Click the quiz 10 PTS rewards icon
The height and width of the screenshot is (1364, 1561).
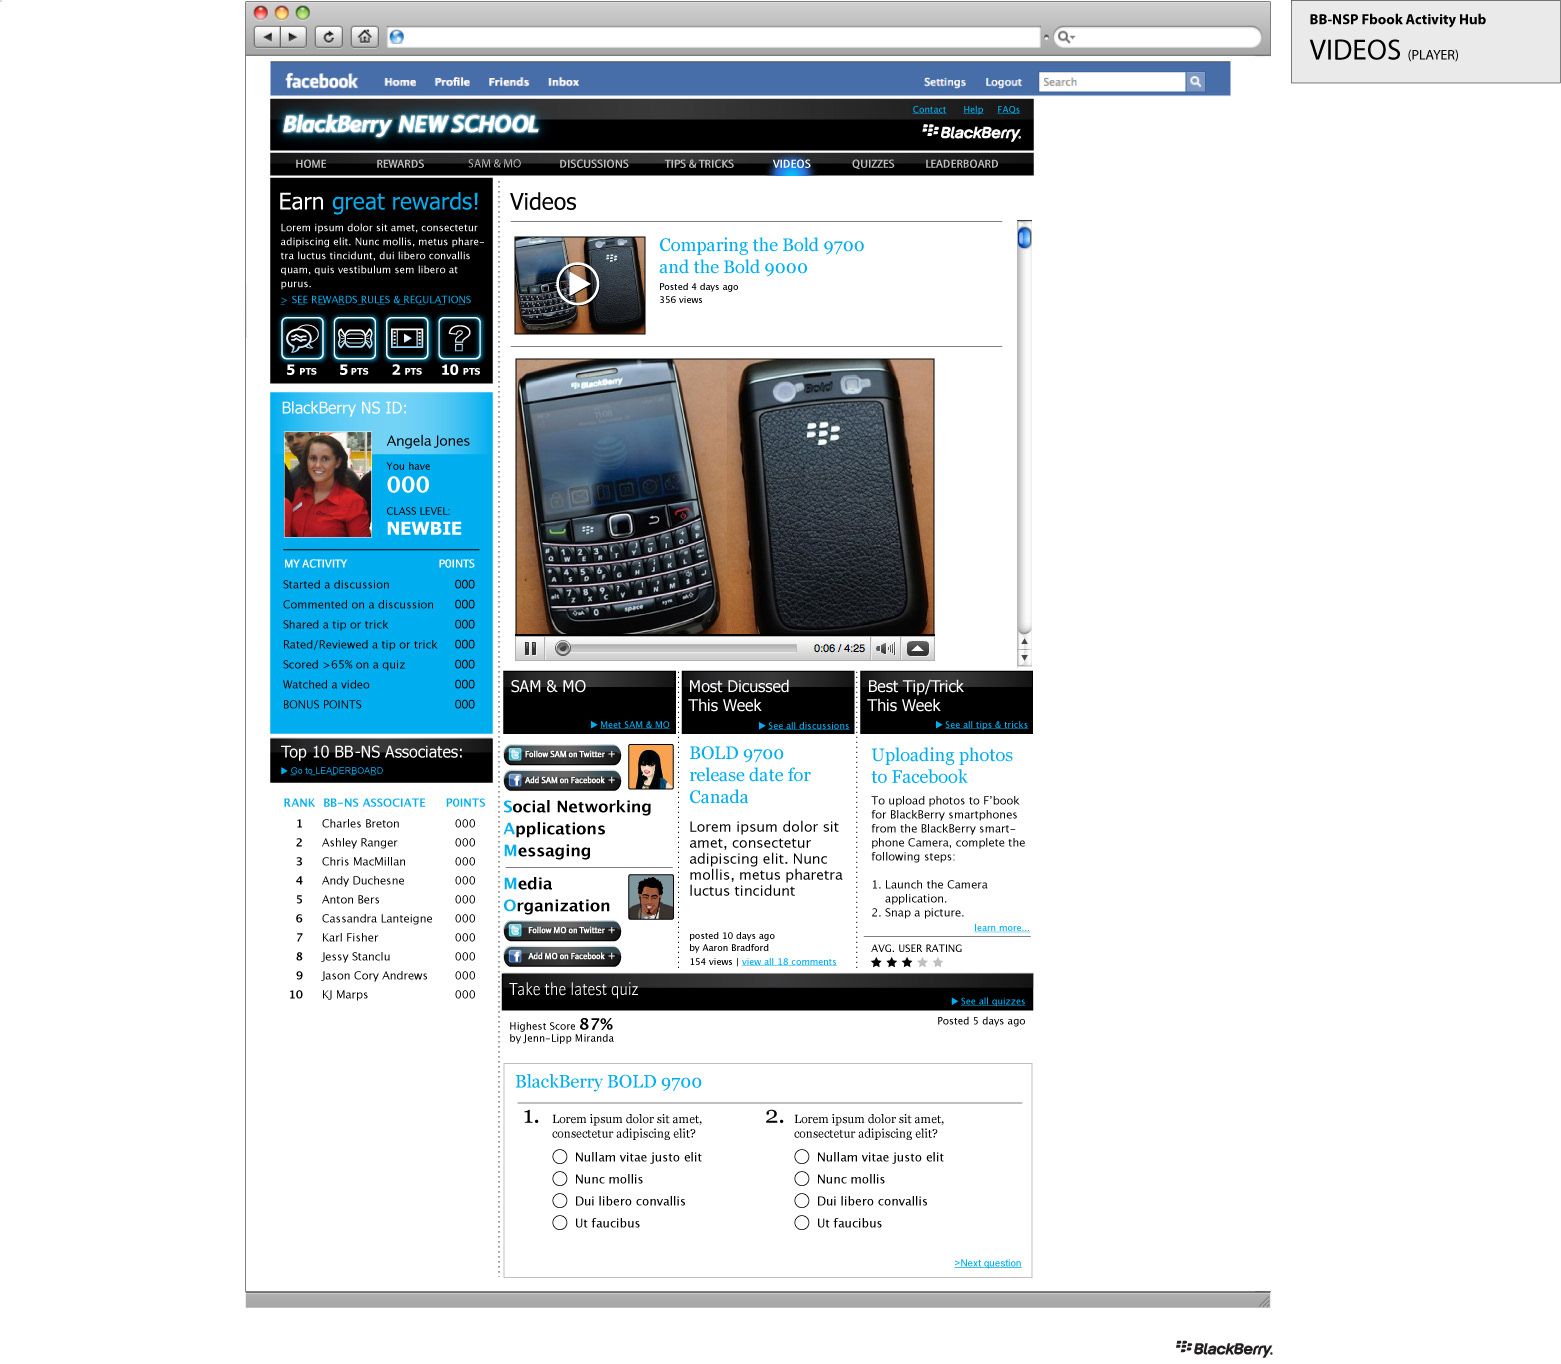[460, 338]
